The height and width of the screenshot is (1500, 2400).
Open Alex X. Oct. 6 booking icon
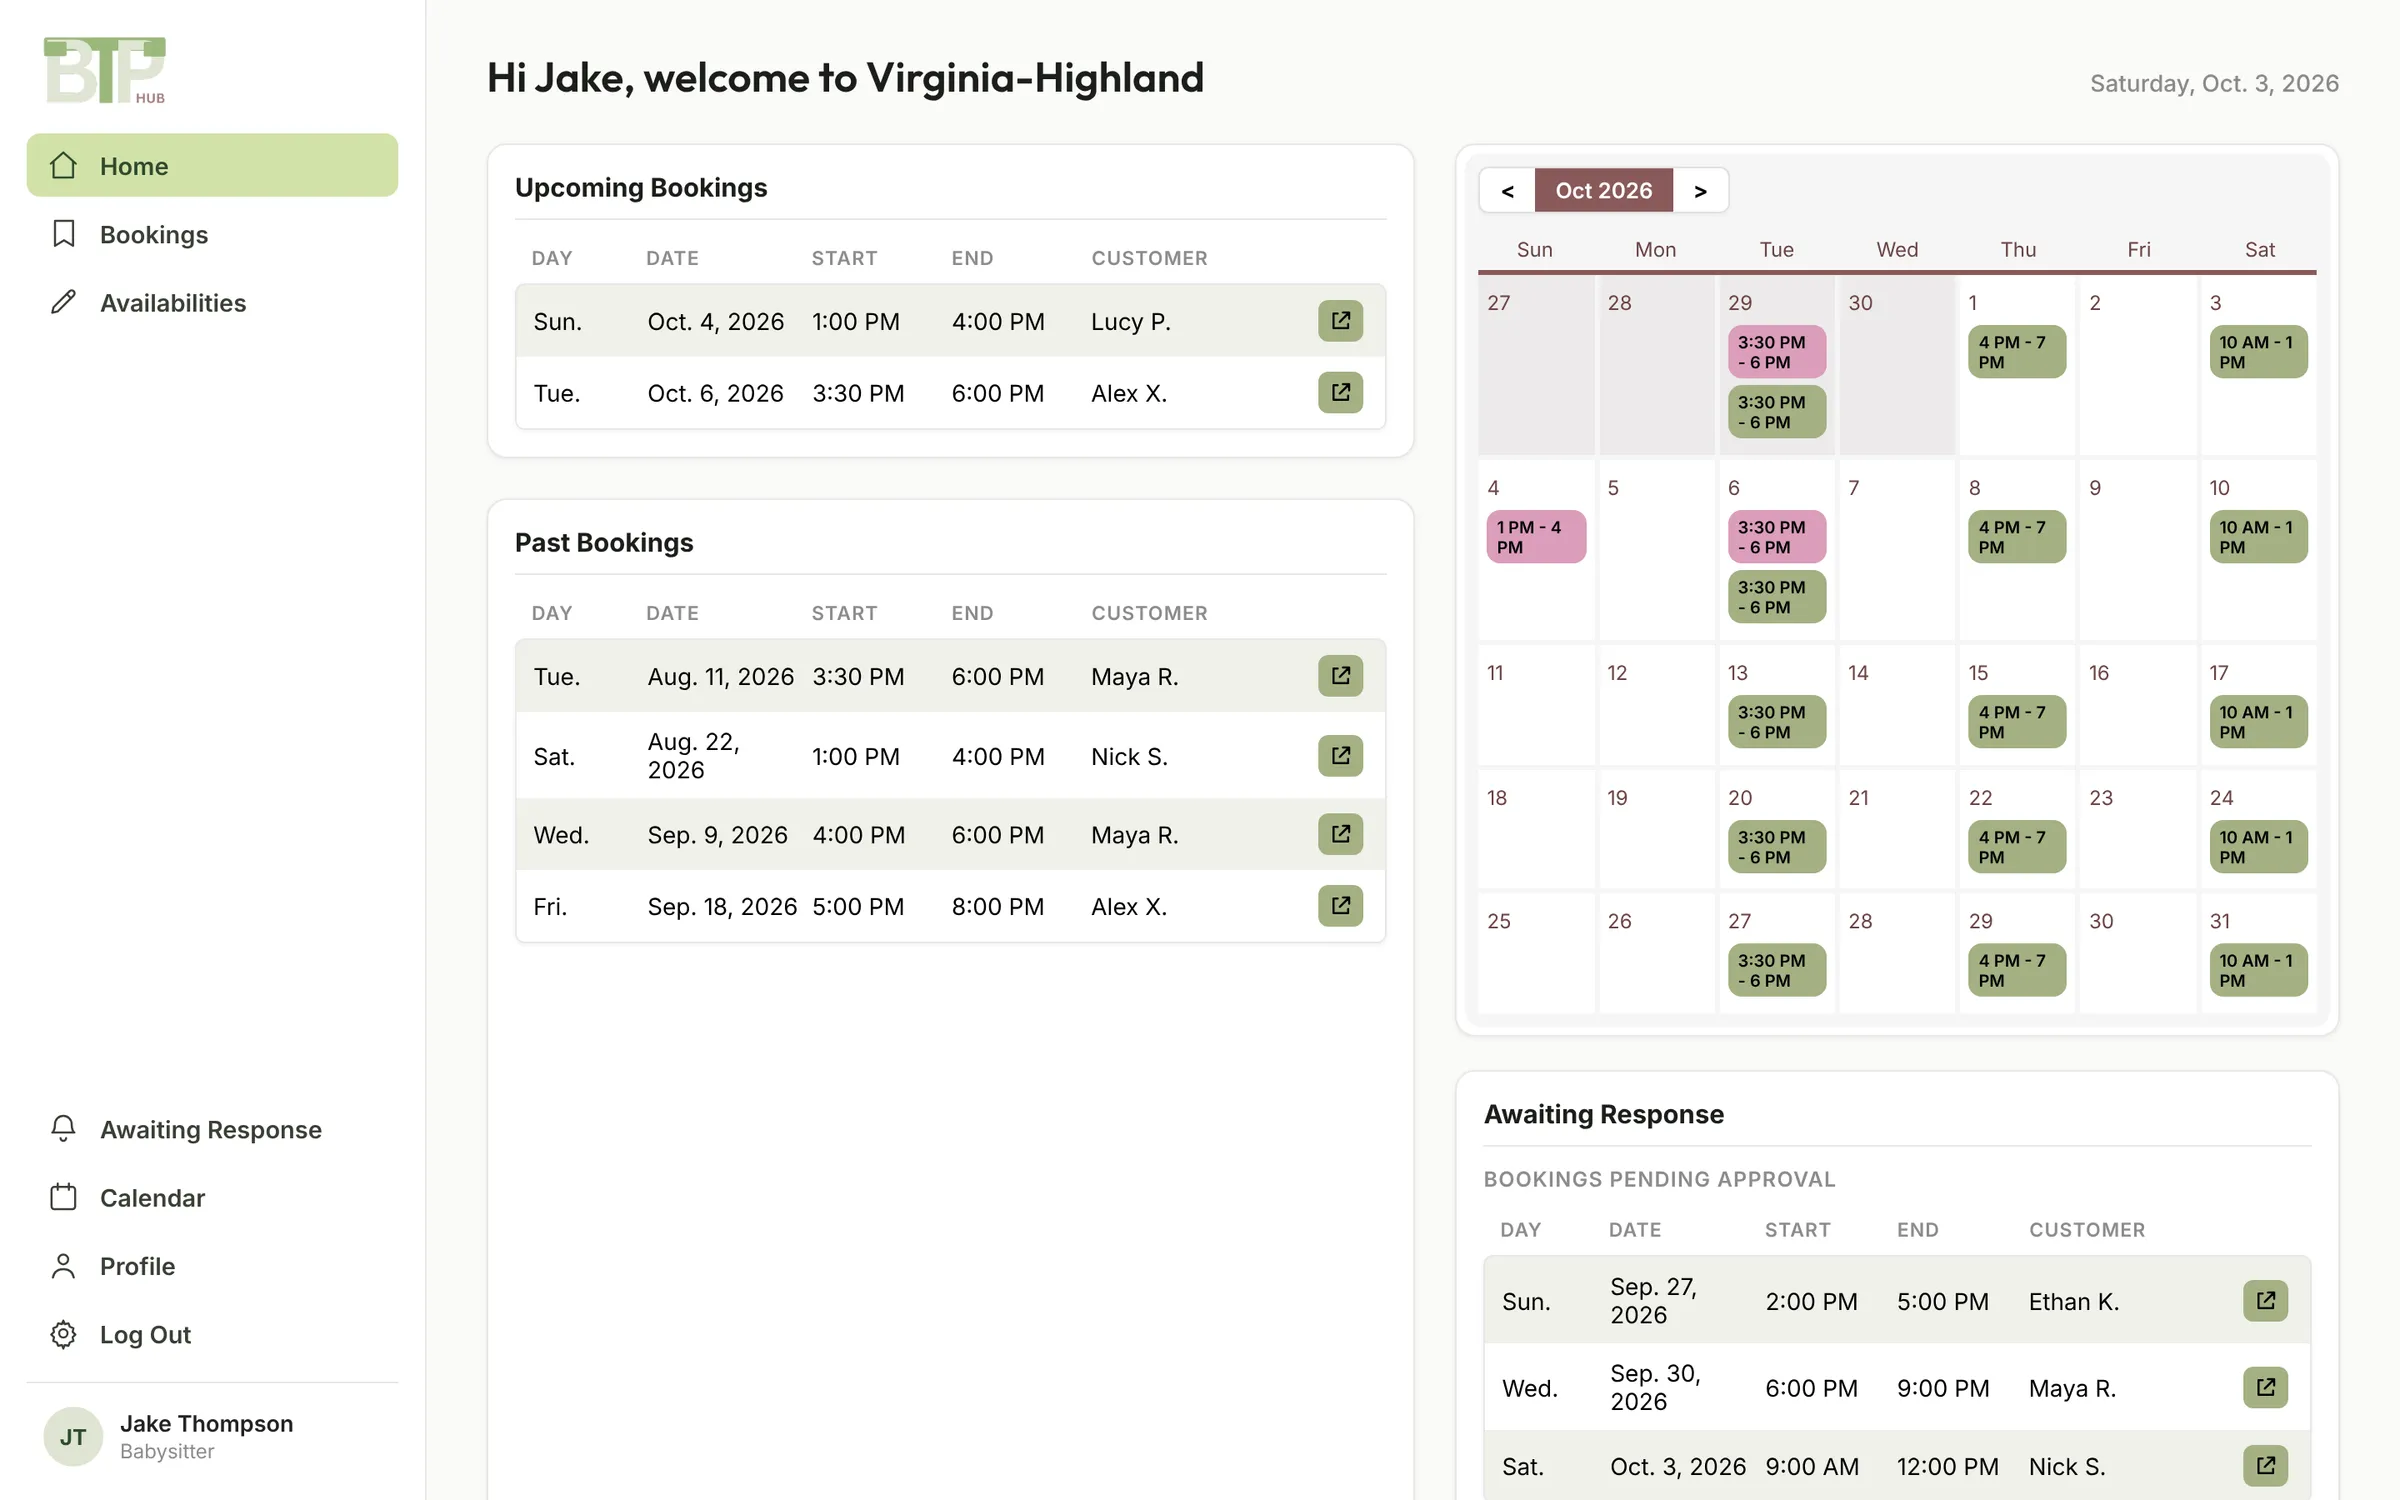click(x=1340, y=393)
